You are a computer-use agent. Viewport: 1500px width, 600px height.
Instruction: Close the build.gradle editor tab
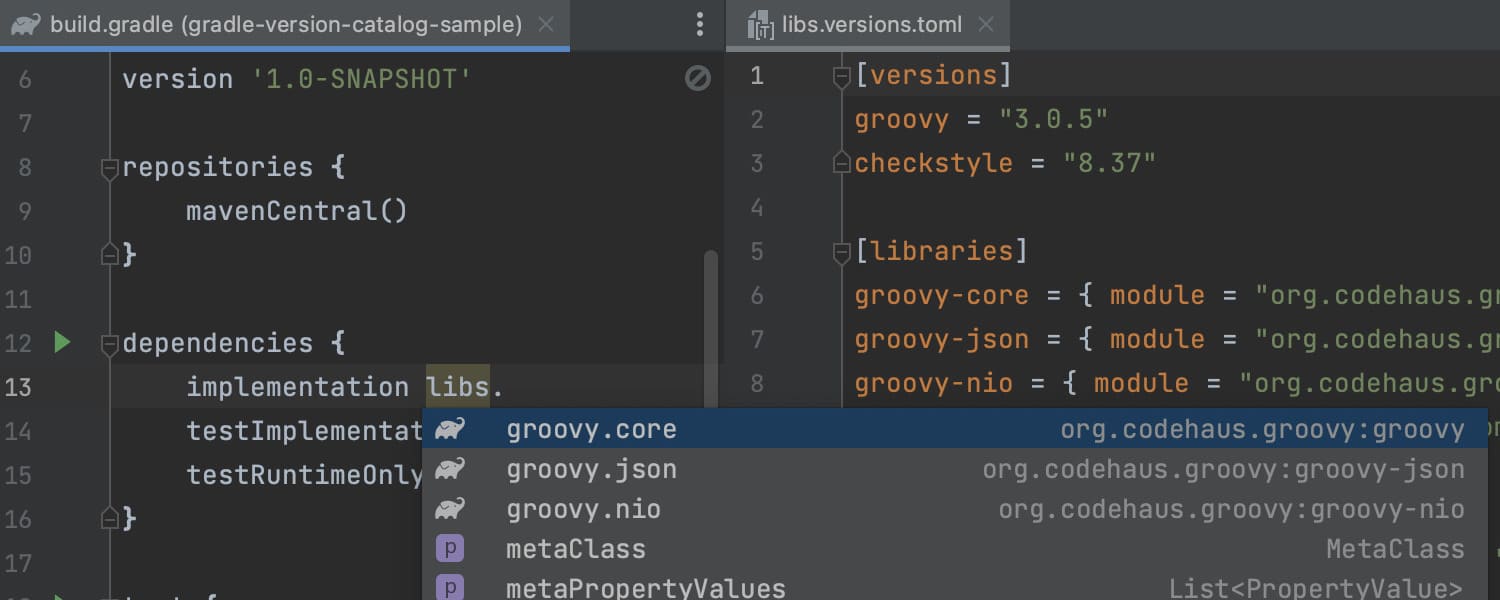(x=546, y=25)
